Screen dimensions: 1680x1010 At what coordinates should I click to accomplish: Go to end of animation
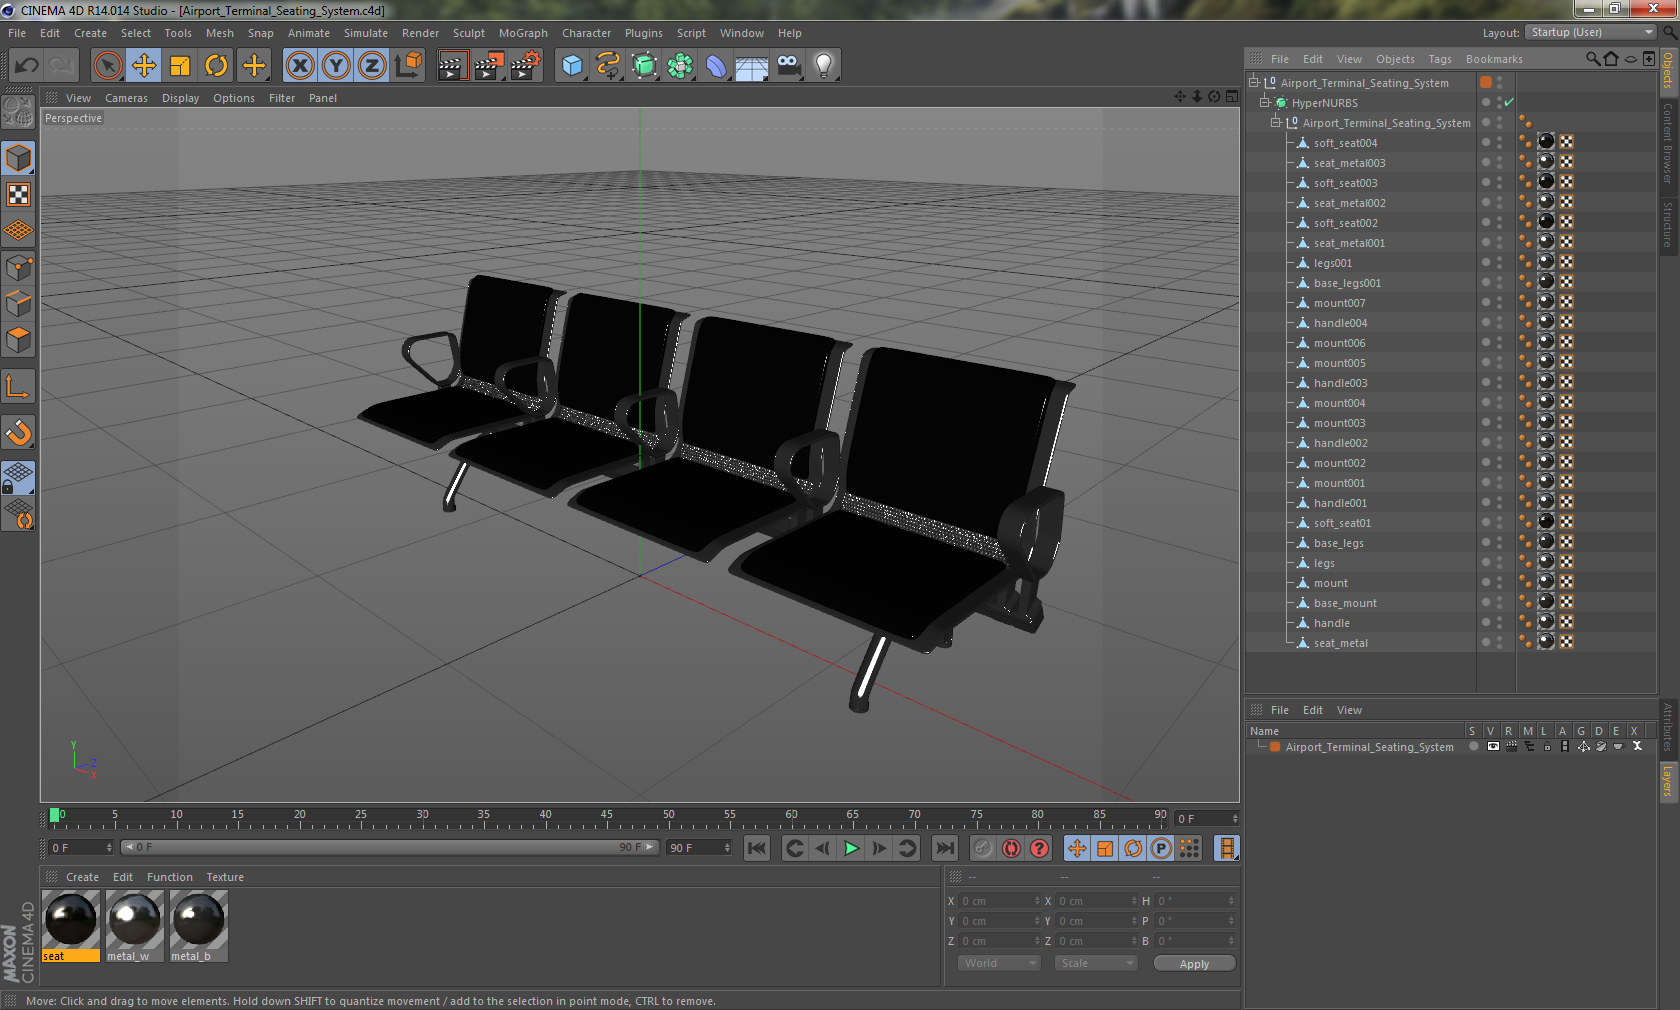tap(944, 848)
